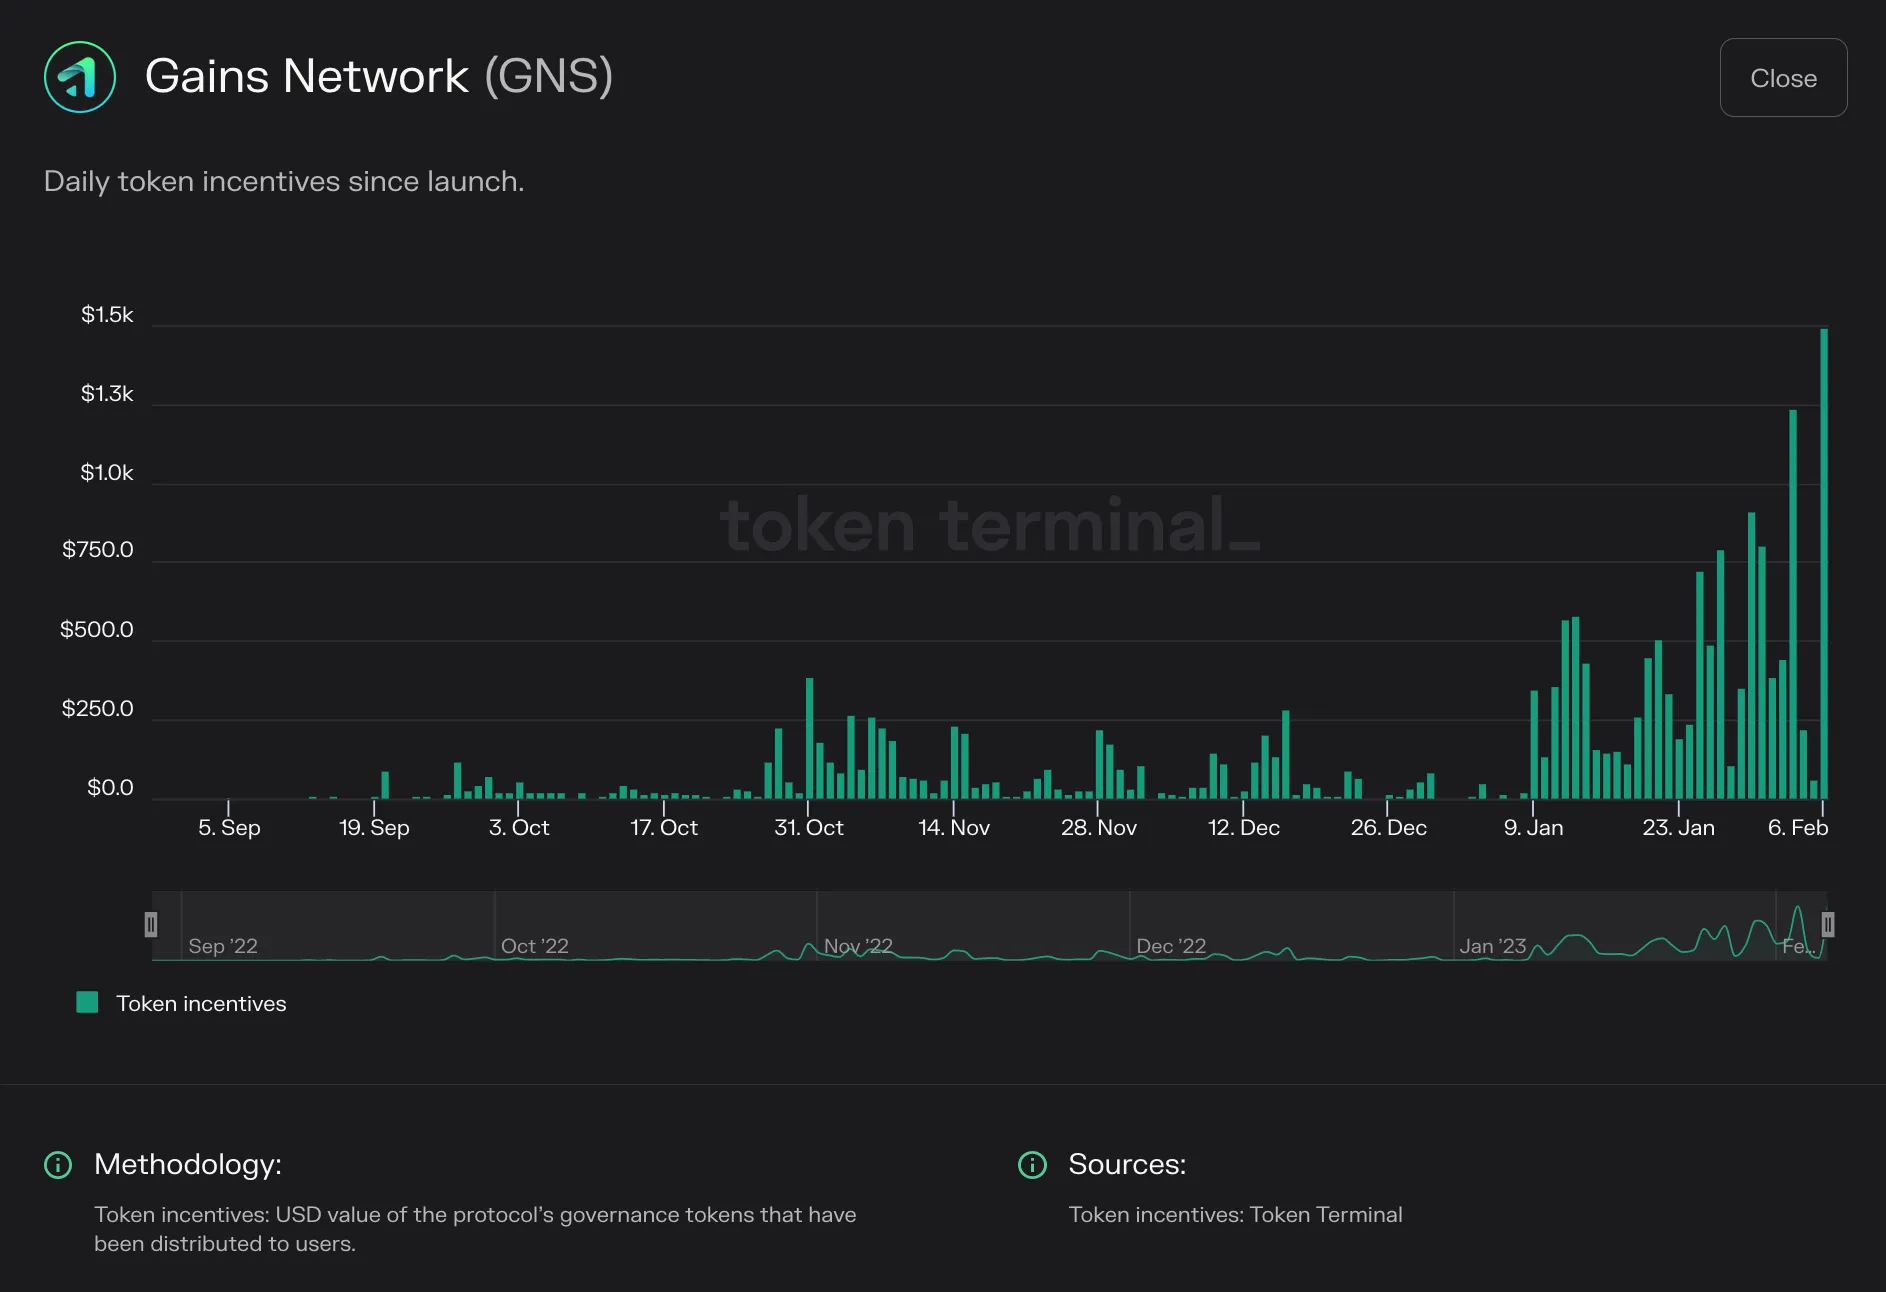
Task: Click the Token incentives legend label
Action: 201,1004
